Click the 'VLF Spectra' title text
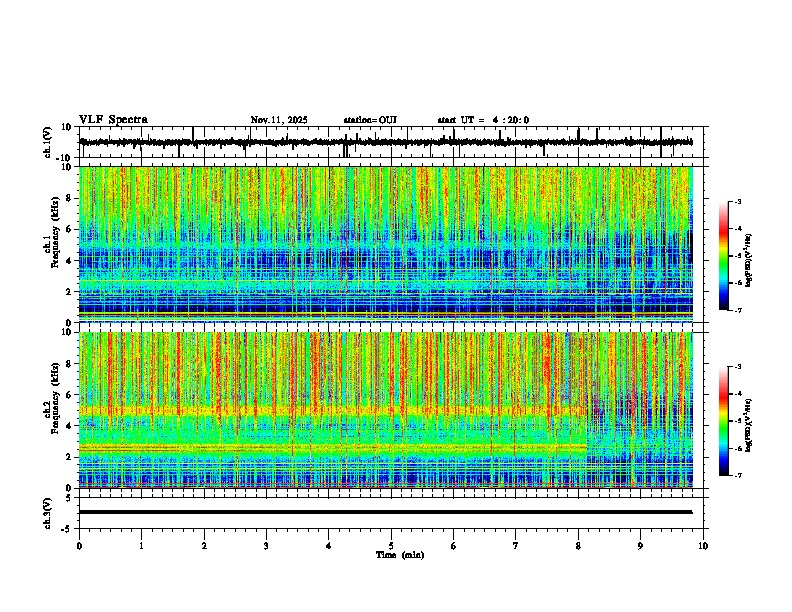Image resolution: width=792 pixels, height=612 pixels. (x=113, y=120)
